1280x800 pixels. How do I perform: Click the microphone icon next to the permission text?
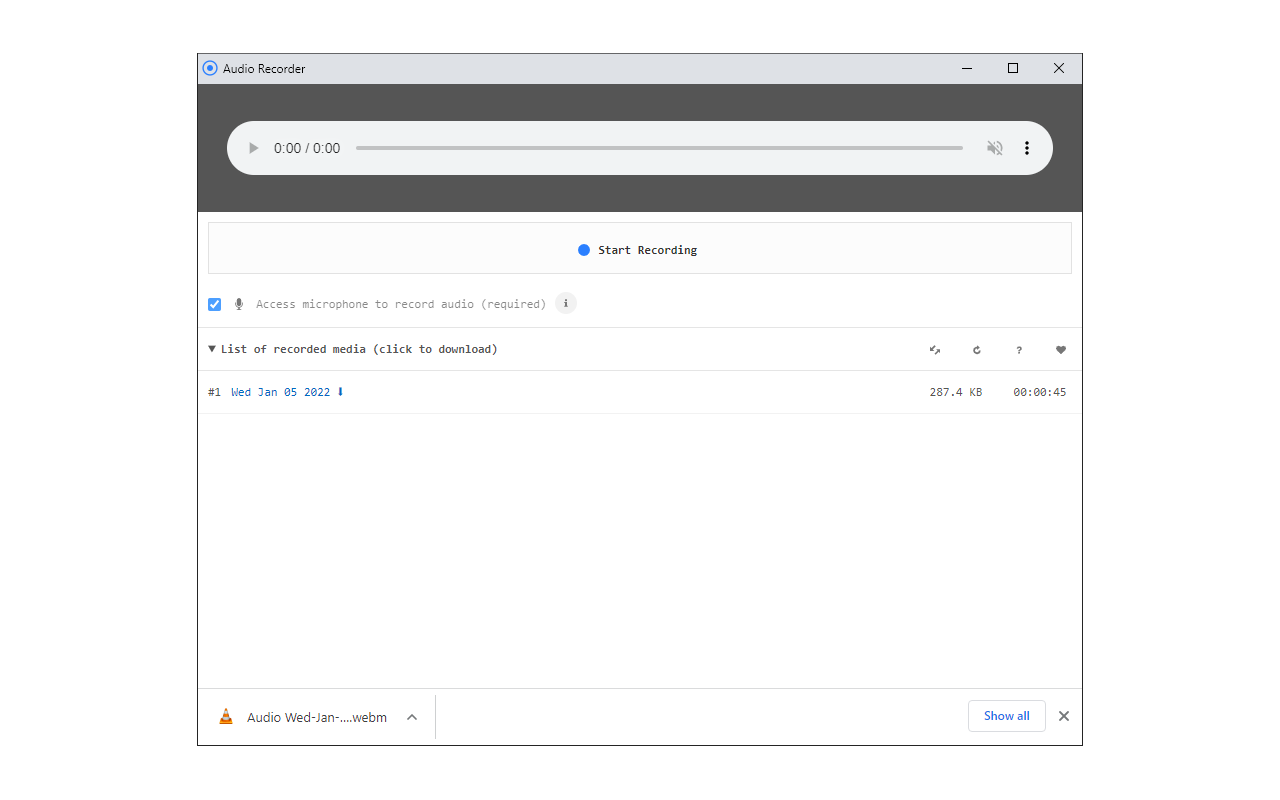pos(239,303)
